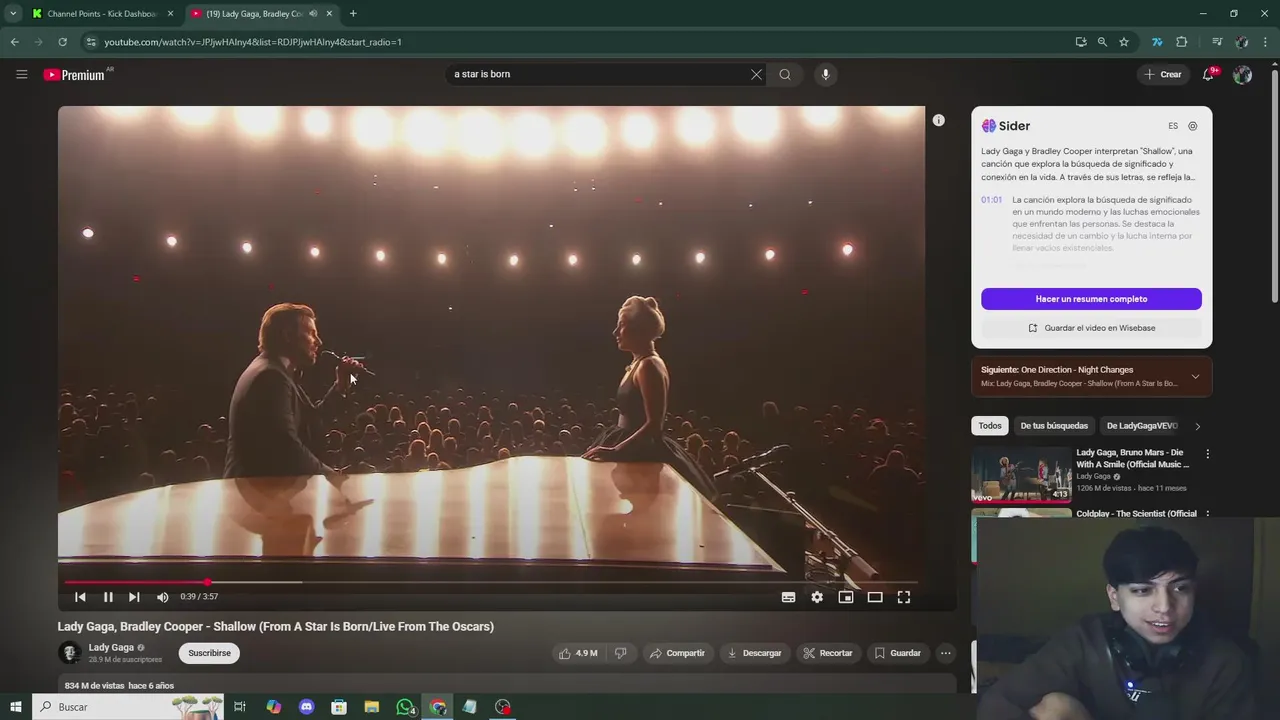Image resolution: width=1280 pixels, height=720 pixels.
Task: Open the tab search dropdown arrow
Action: pos(13,14)
